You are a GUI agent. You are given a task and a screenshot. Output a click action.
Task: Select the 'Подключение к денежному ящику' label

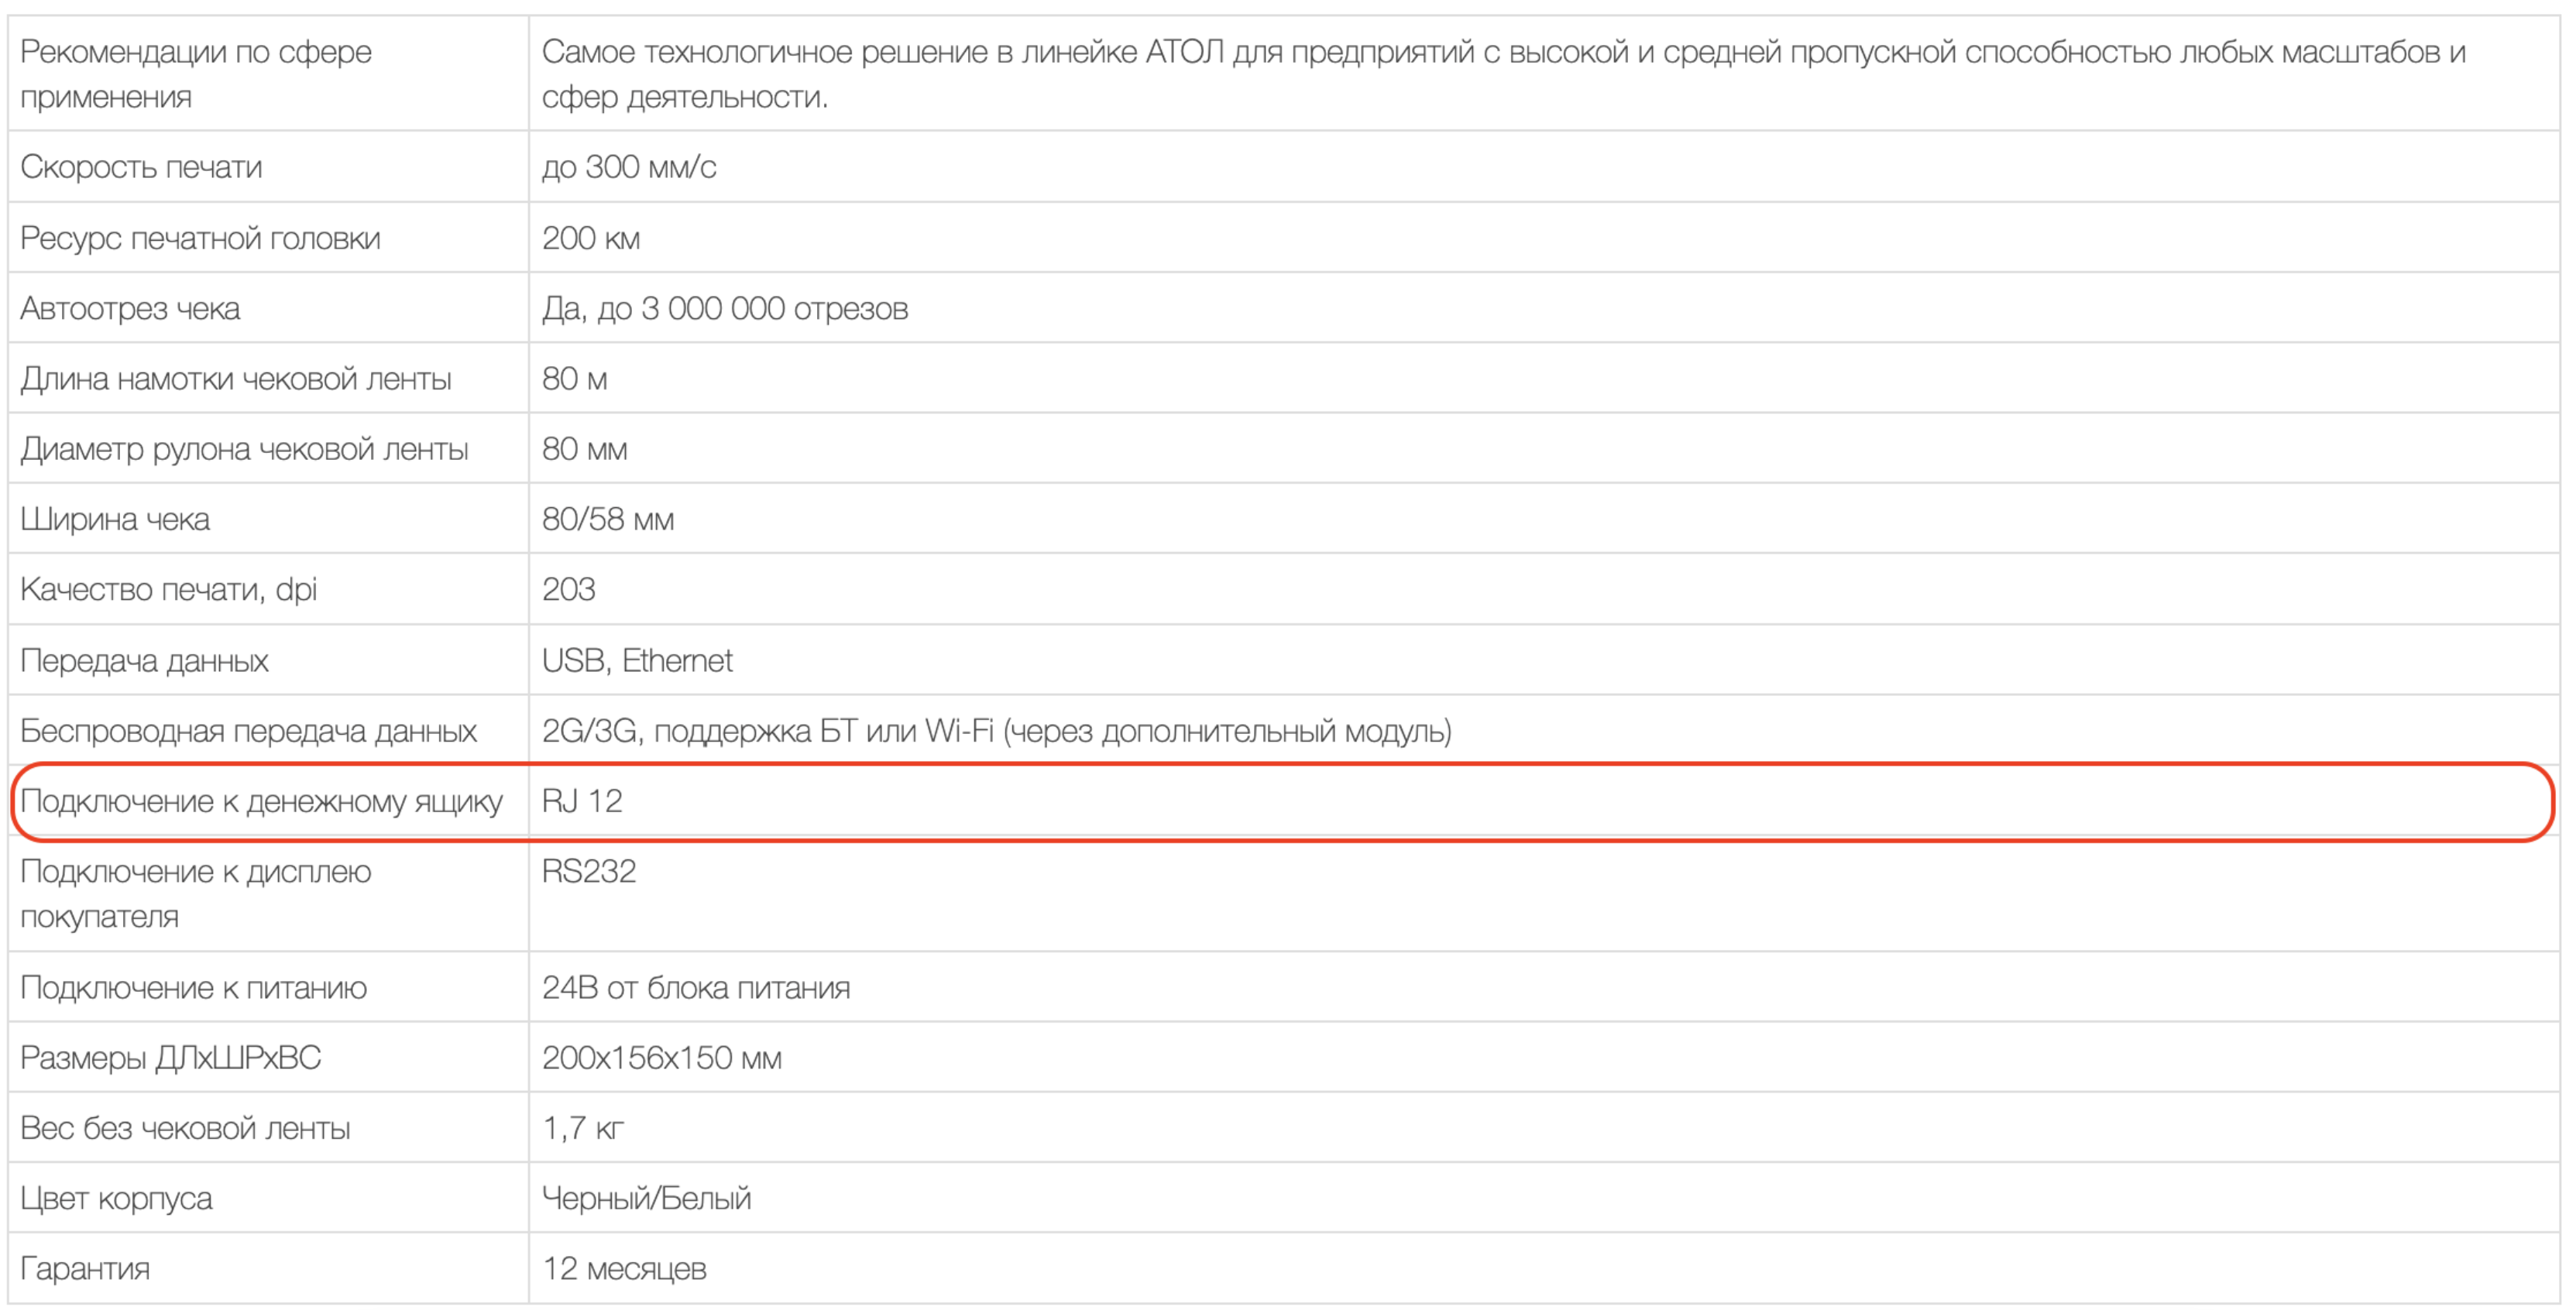coord(261,801)
